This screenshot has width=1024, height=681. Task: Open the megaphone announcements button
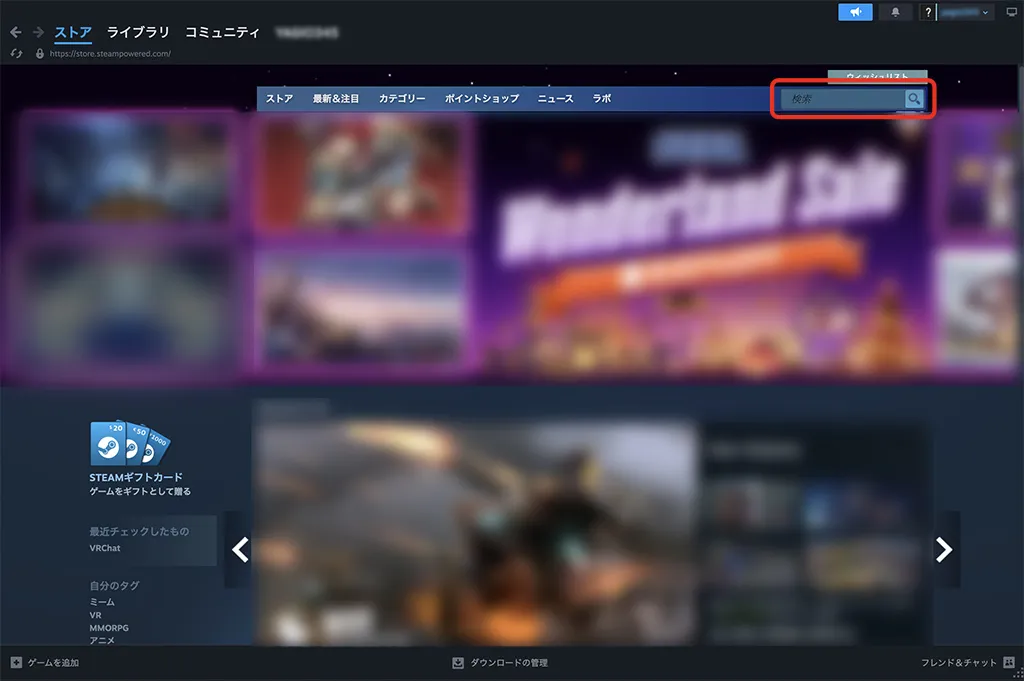[x=855, y=12]
